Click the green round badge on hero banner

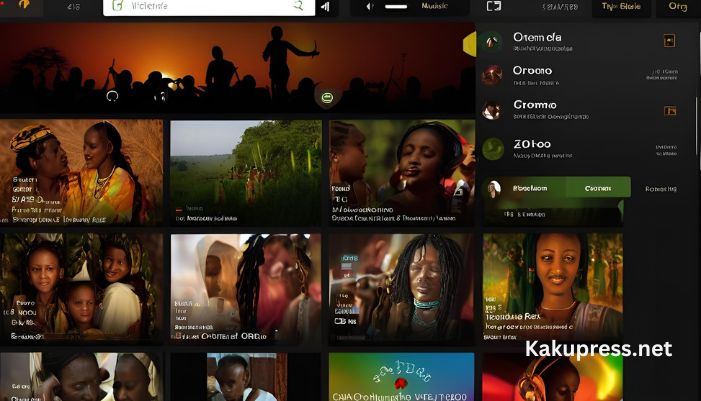point(327,97)
